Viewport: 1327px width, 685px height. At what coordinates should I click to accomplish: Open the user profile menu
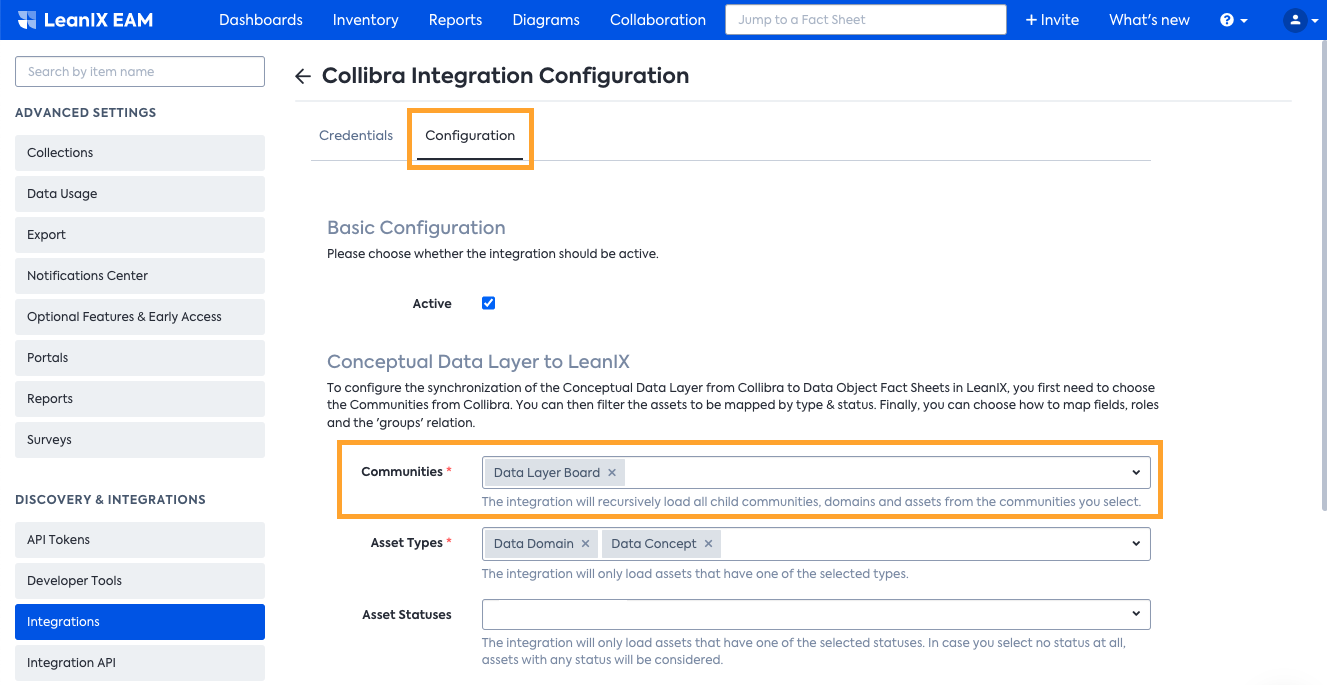point(1301,20)
